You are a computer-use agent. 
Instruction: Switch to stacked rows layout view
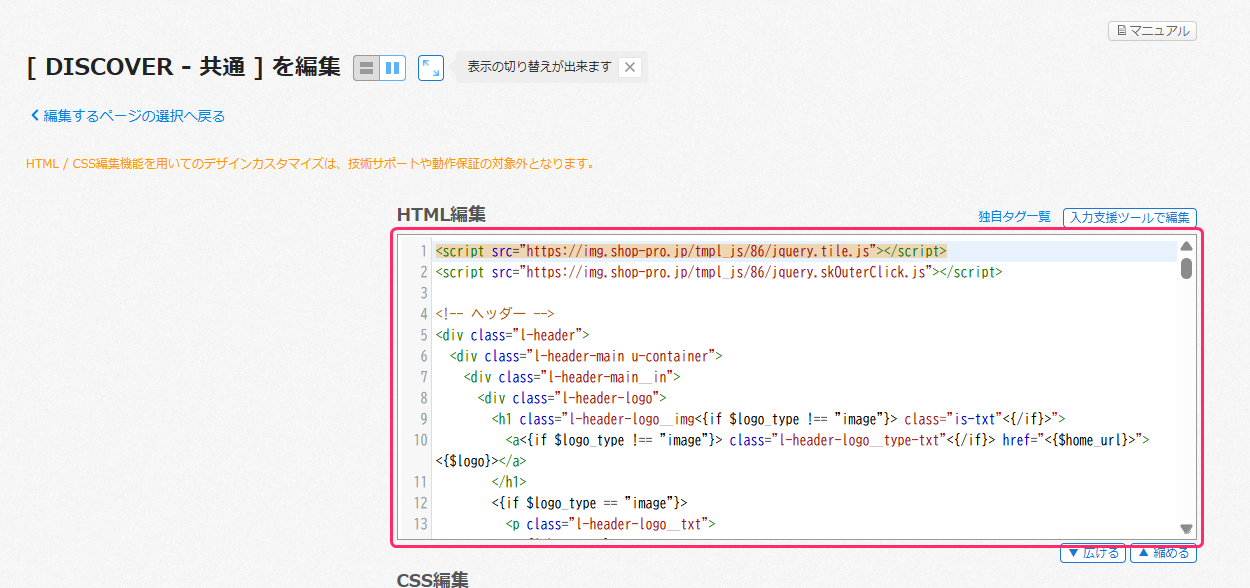pyautogui.click(x=367, y=68)
